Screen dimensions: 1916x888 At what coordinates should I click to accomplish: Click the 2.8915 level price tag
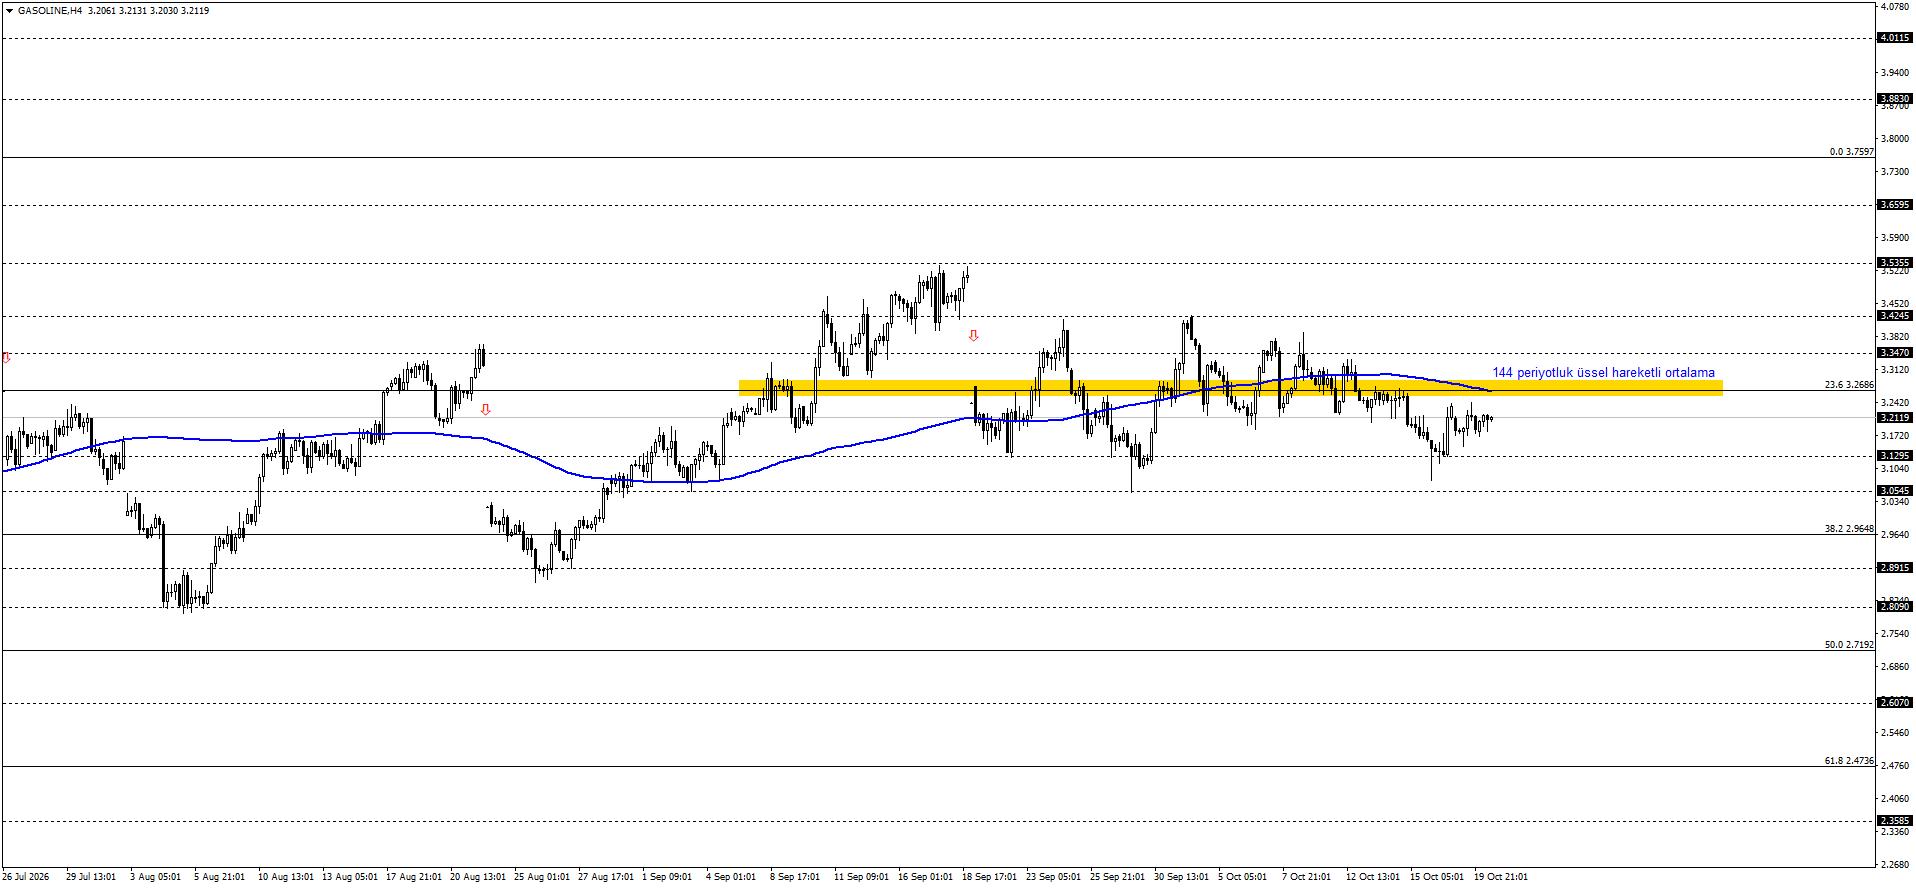(x=1895, y=568)
